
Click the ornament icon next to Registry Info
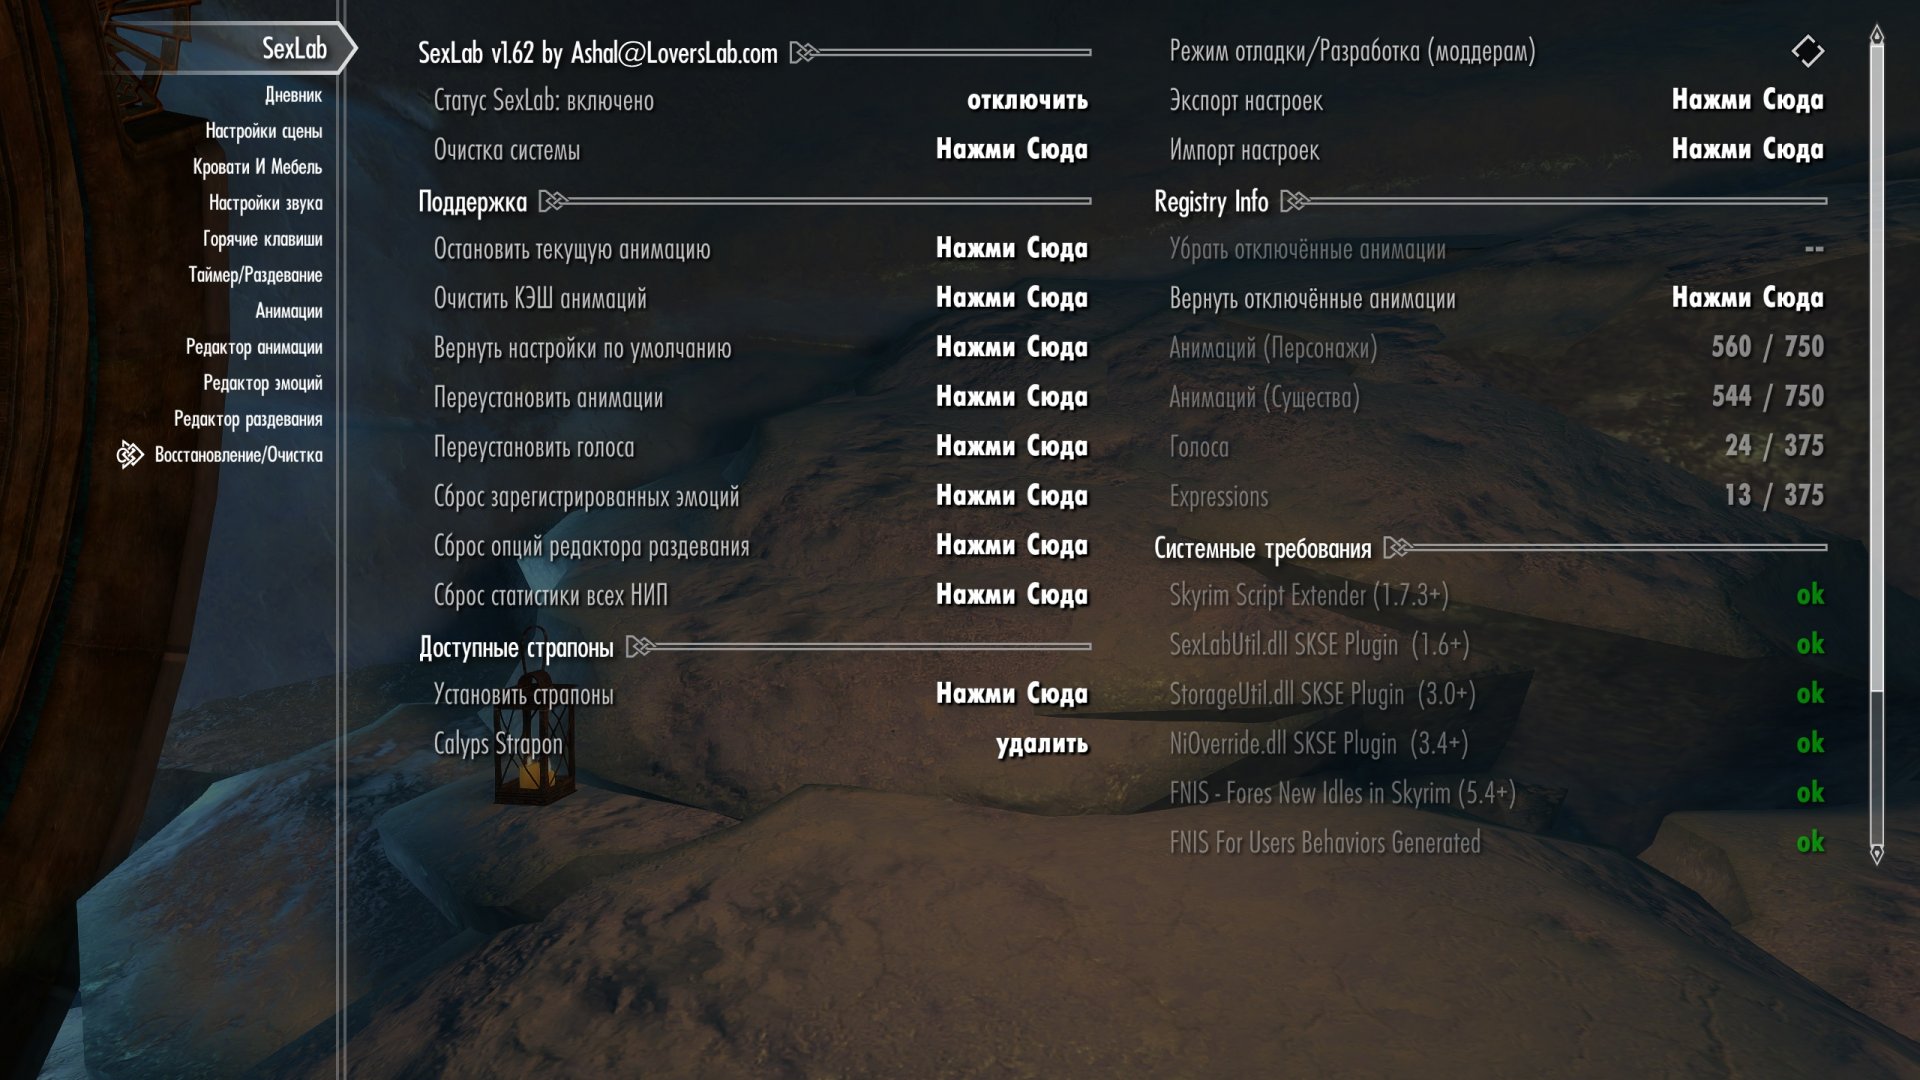1295,202
